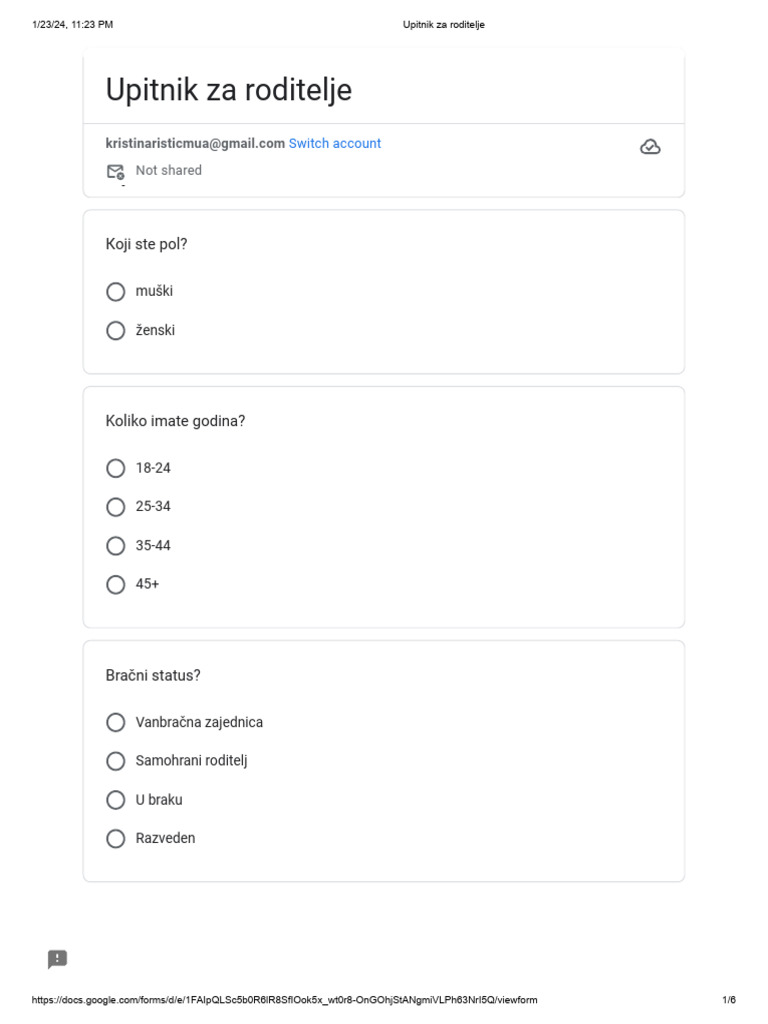Pick the 35-44 age option
The image size is (768, 1024).
coord(116,546)
